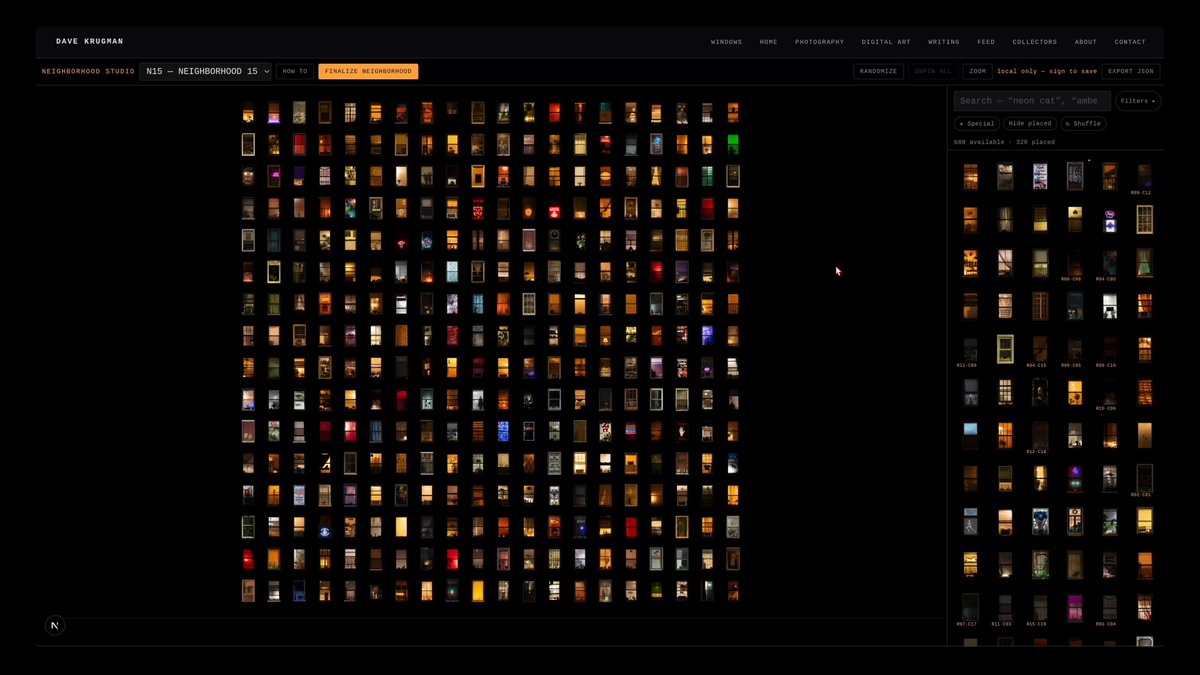Screen dimensions: 1200x675
Task: Choose the thumbnail labeled R12-C18
Action: click(x=1040, y=435)
